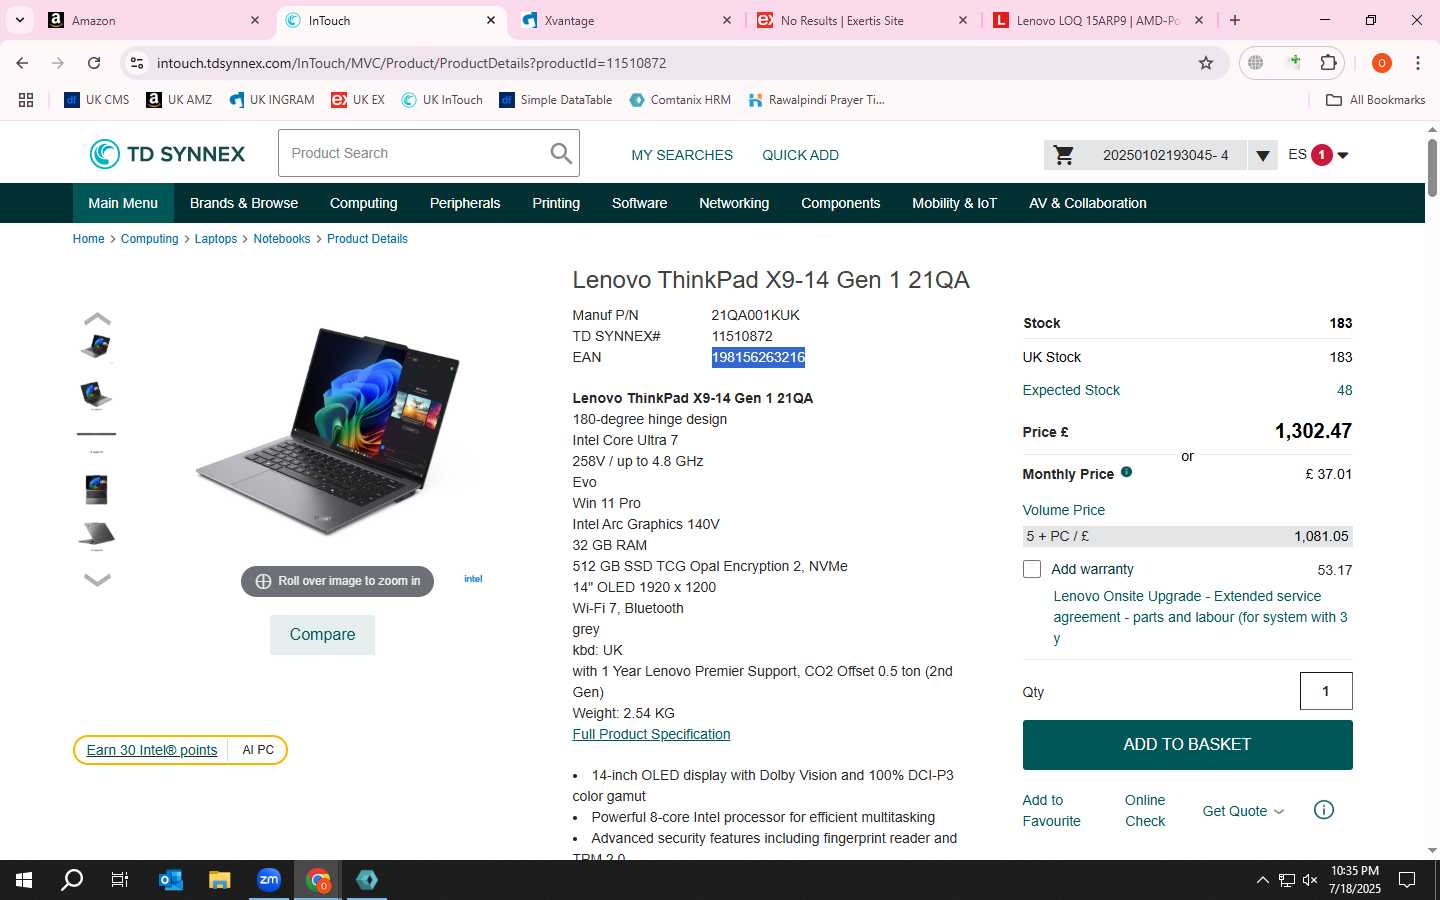Click info icon beside Get Quote
This screenshot has width=1440, height=900.
point(1323,810)
